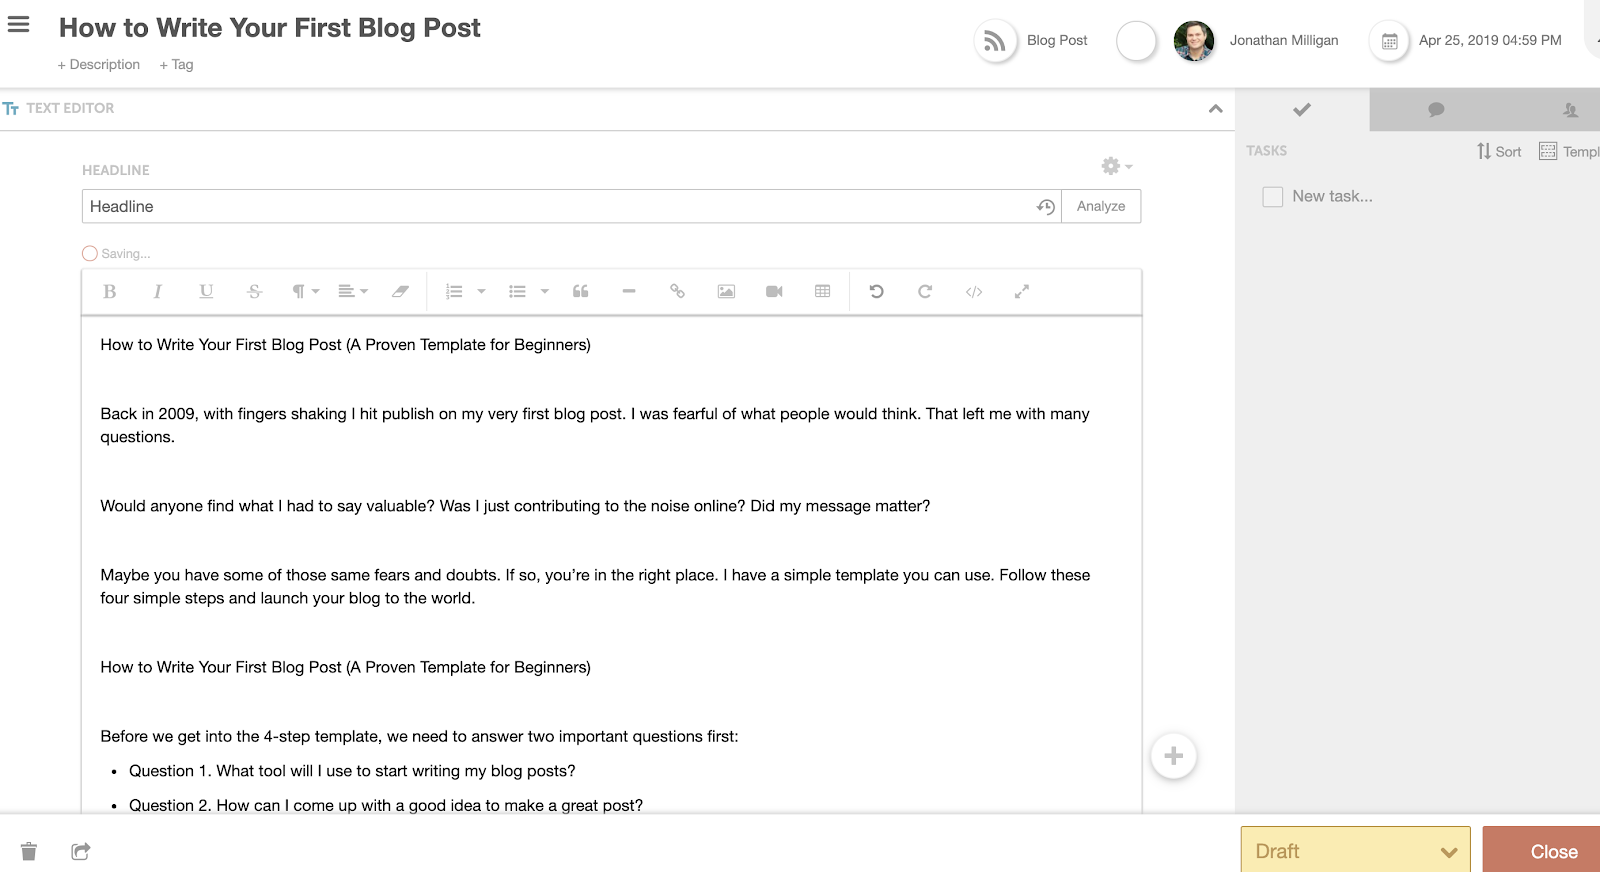Undo the last edit
Viewport: 1600px width, 872px height.
coord(876,292)
